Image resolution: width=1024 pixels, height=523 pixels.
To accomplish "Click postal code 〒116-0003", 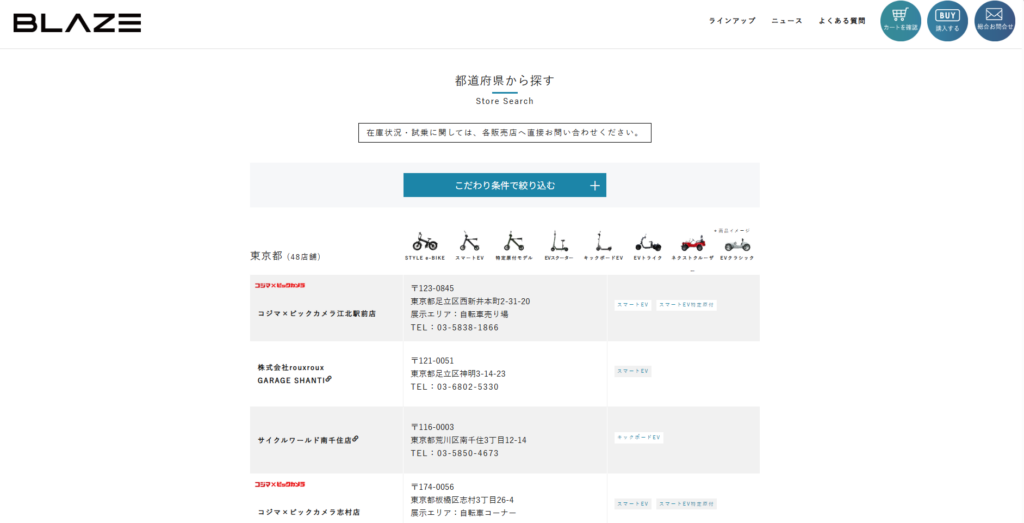I will coord(432,427).
